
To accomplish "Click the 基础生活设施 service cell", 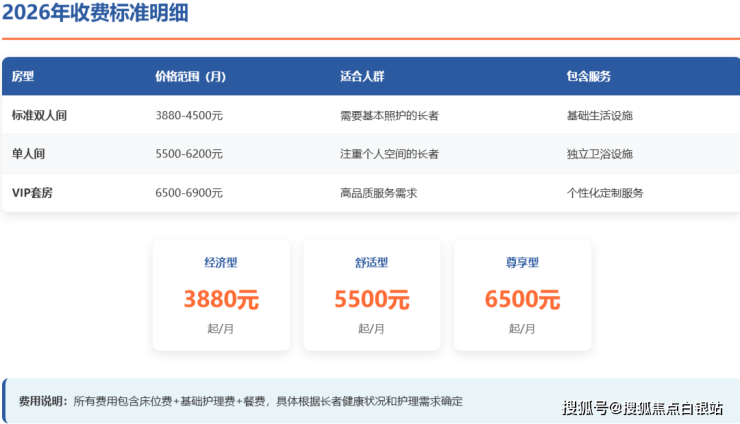I will coord(599,115).
